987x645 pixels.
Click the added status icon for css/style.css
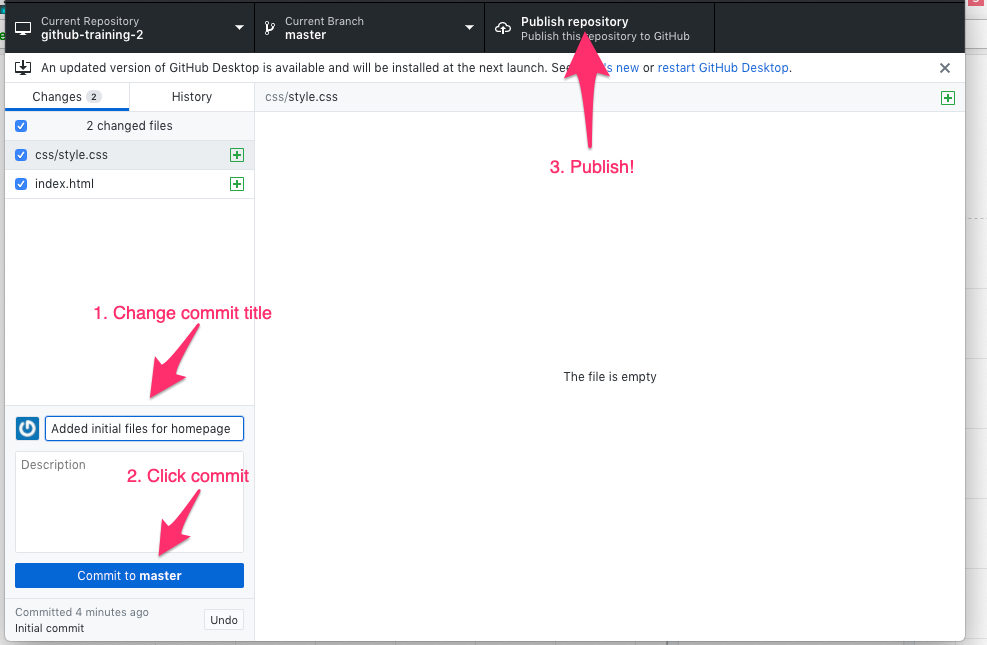coord(237,155)
